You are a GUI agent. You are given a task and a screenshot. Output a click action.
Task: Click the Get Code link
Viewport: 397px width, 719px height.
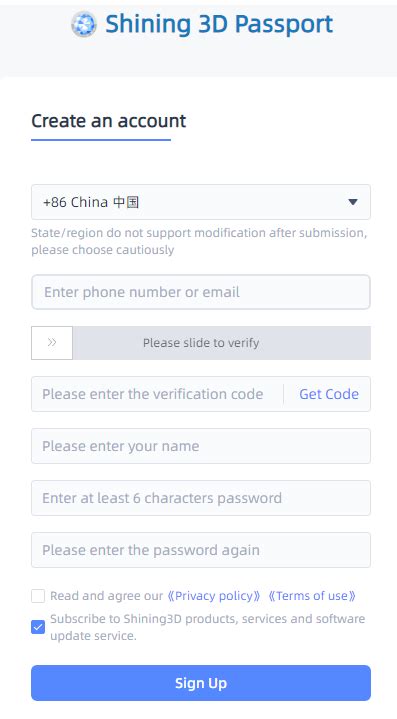(329, 394)
